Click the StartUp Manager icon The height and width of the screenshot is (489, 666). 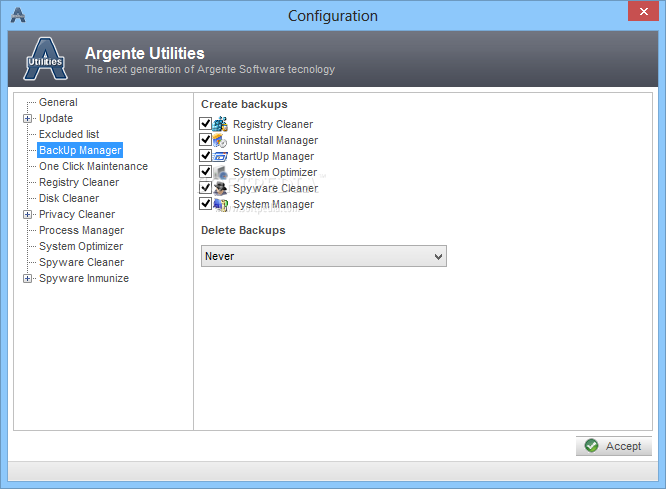(x=220, y=156)
